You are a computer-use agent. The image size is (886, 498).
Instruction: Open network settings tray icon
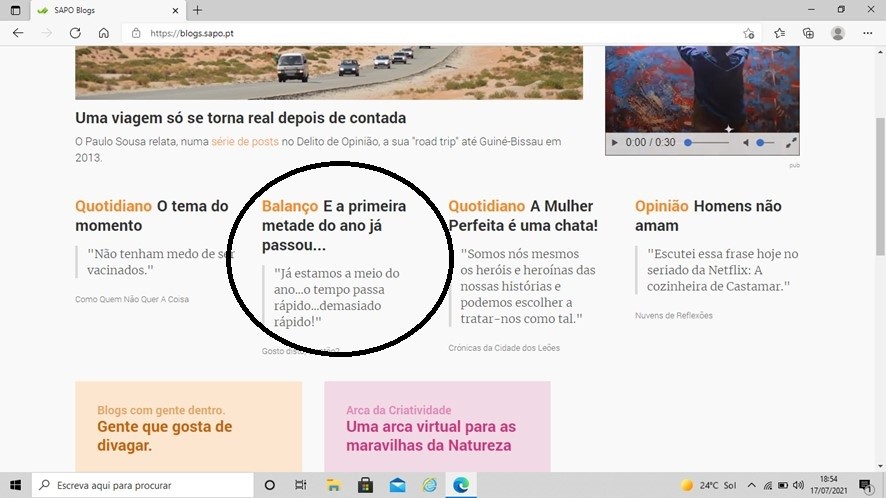(x=768, y=485)
